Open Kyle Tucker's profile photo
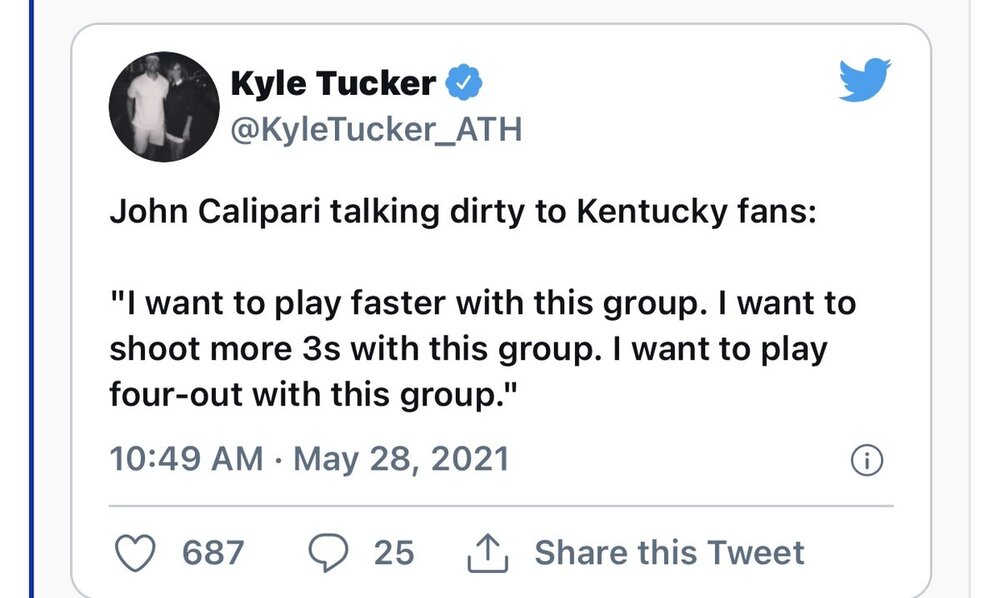1000x598 pixels. pyautogui.click(x=164, y=106)
